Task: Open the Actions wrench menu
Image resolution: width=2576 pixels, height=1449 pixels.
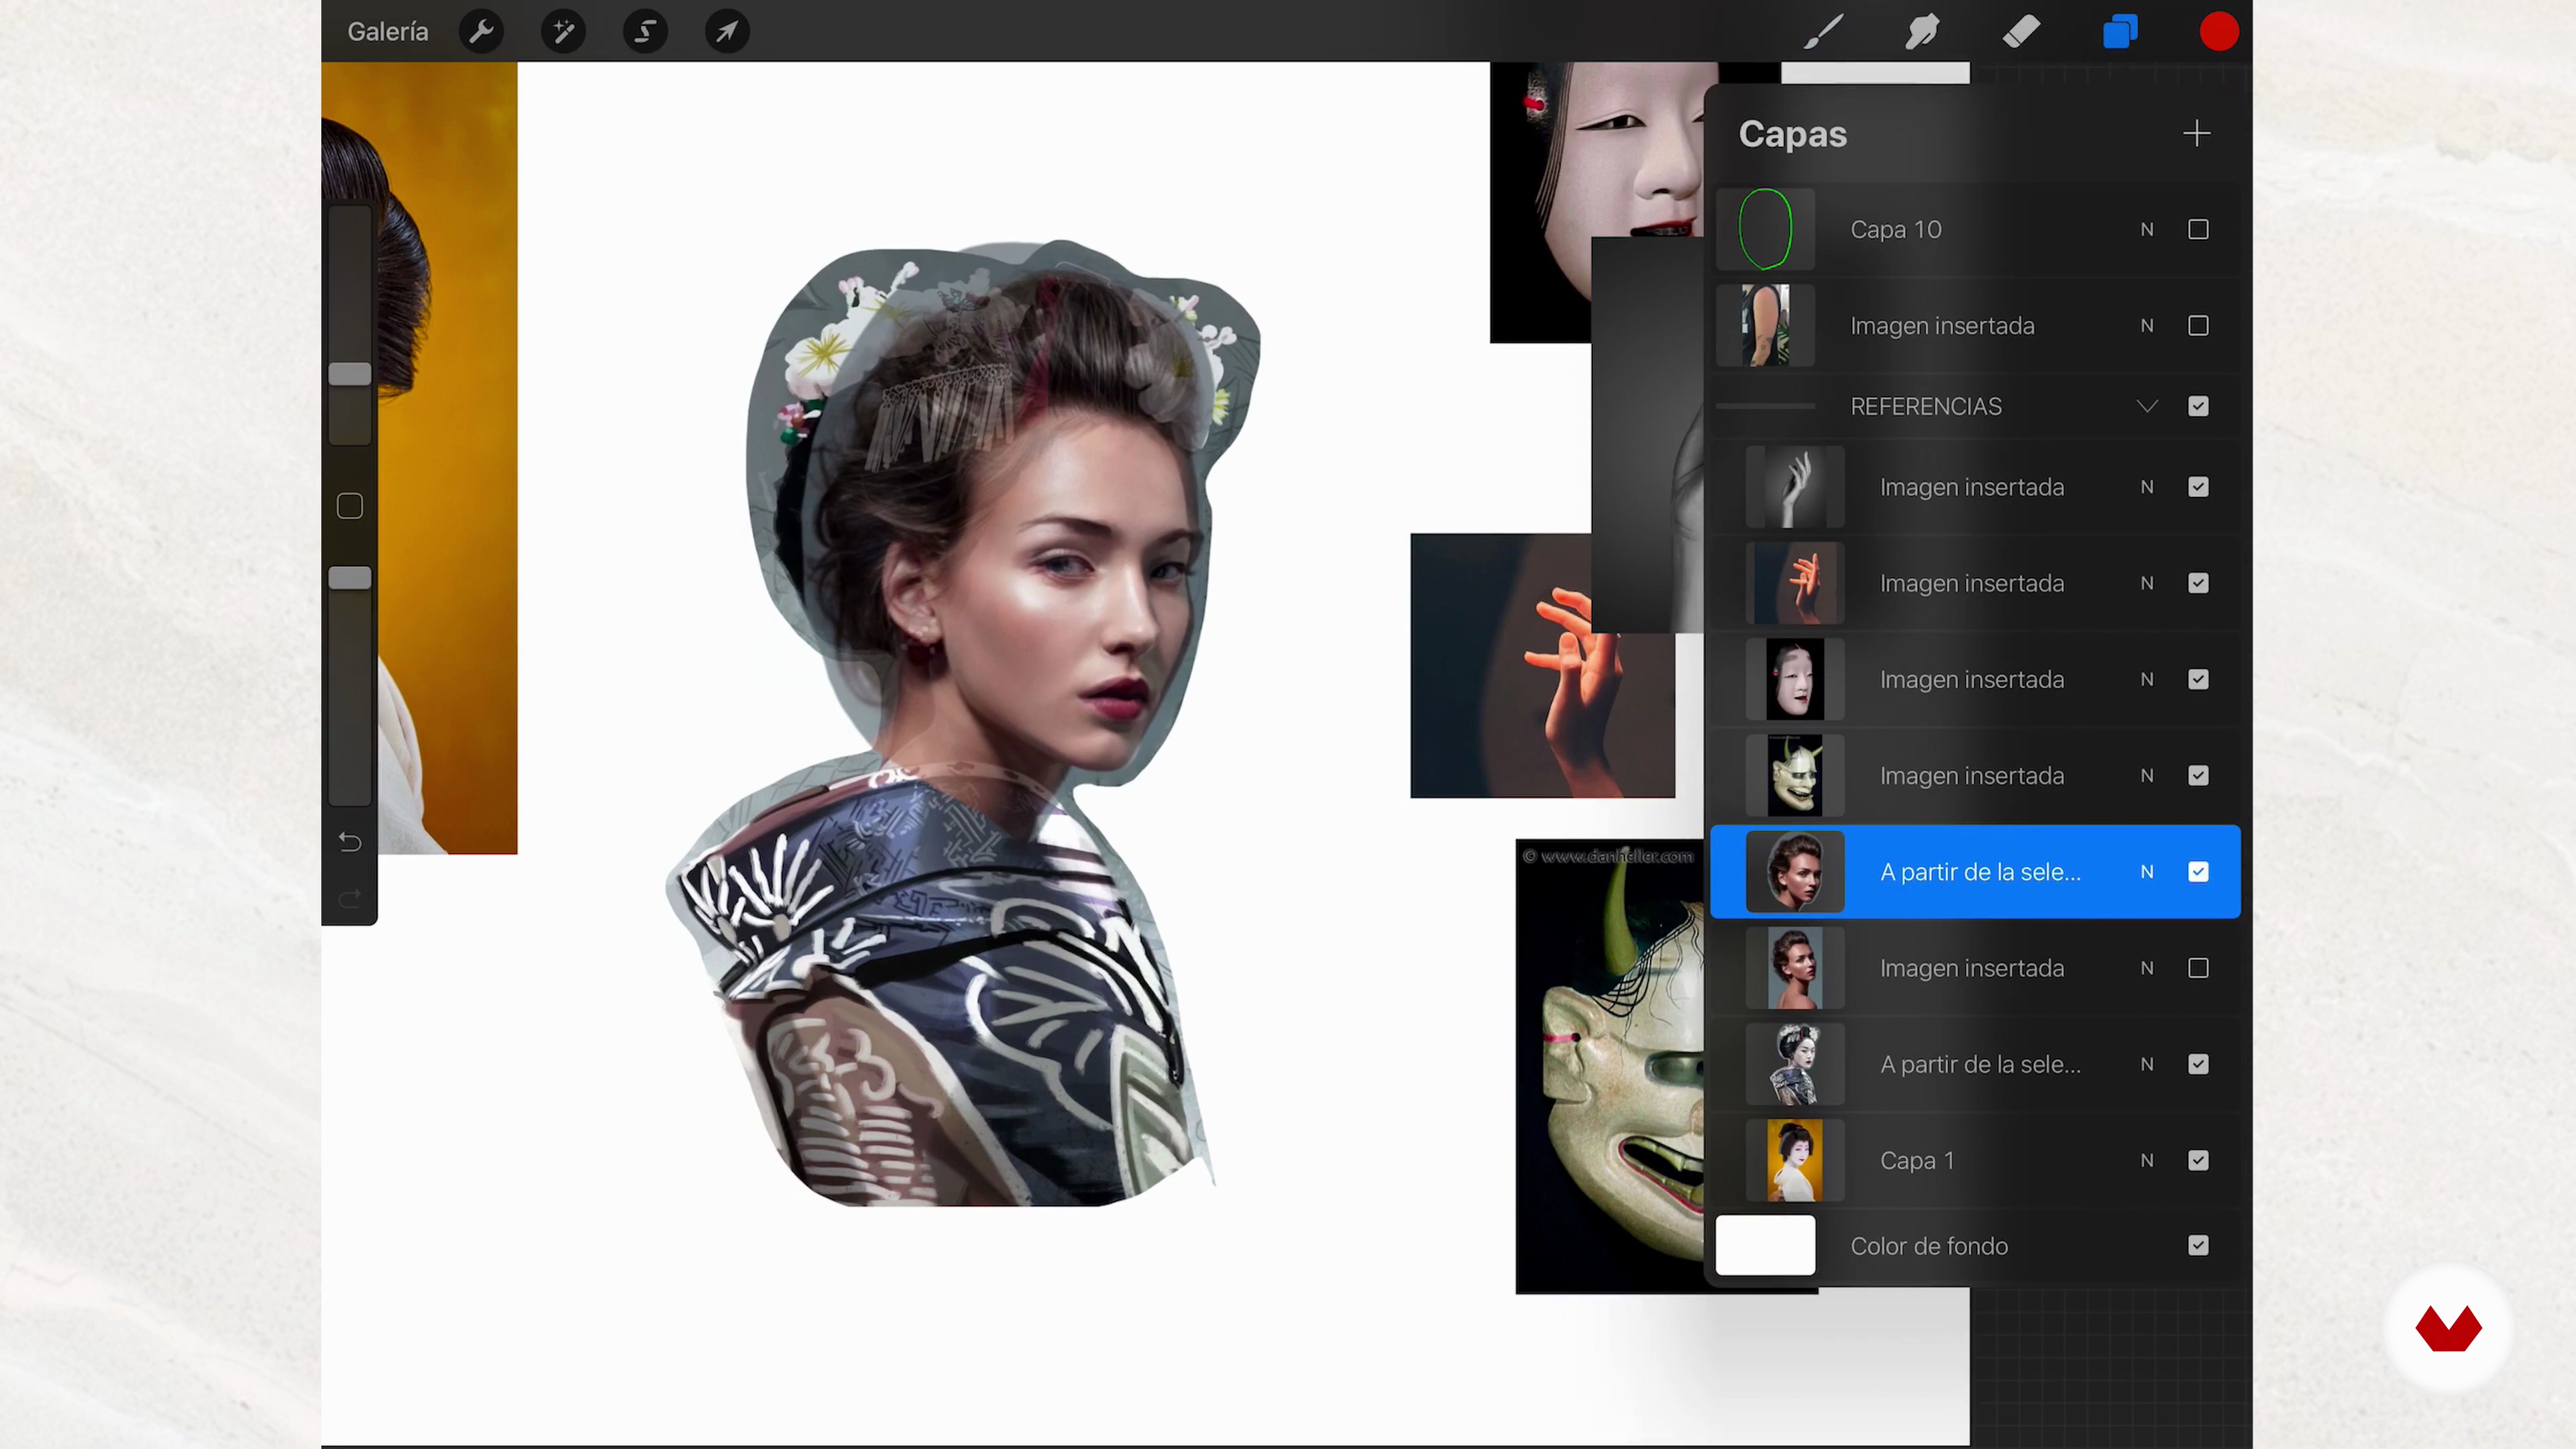Action: 481,32
